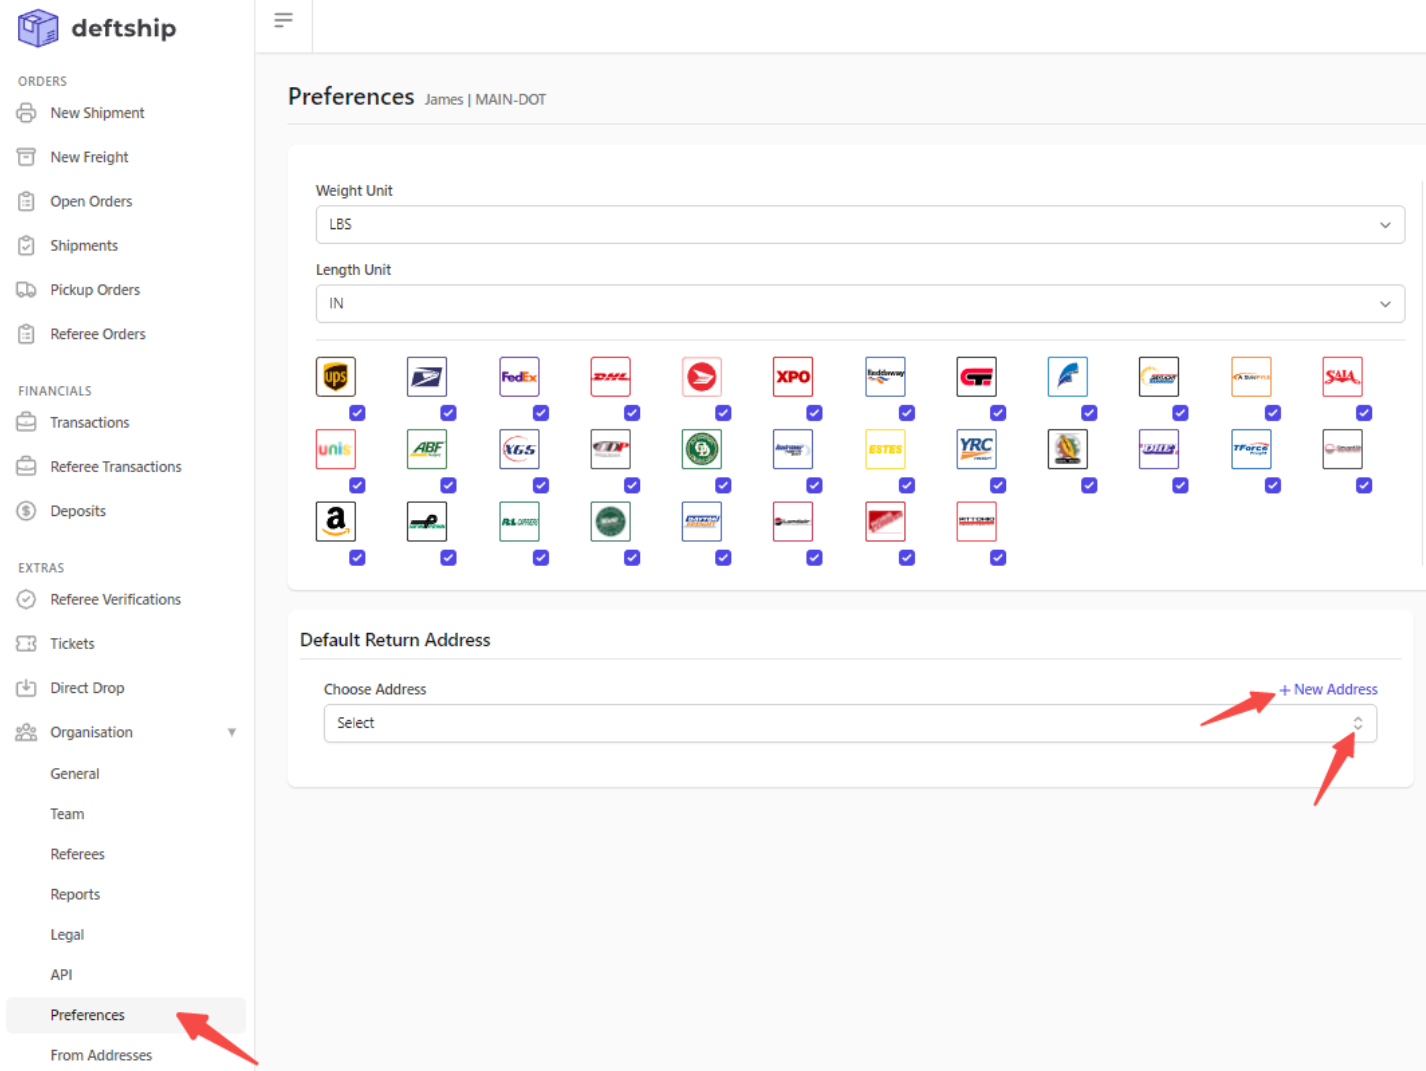Click the + New Address link
The height and width of the screenshot is (1071, 1426).
tap(1328, 689)
